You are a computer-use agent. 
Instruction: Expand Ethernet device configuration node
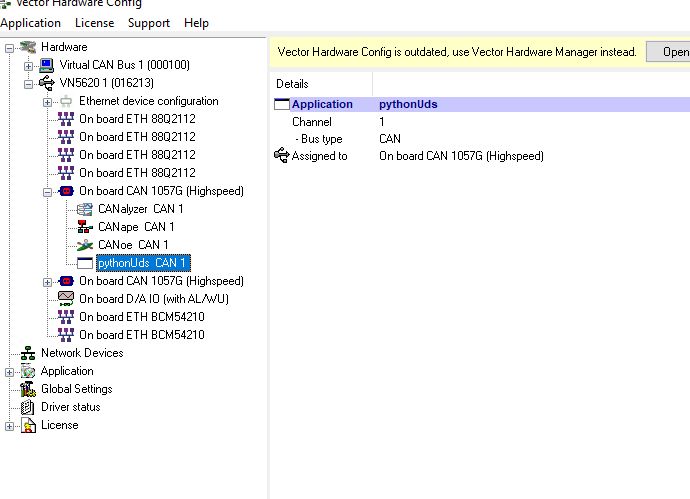48,102
